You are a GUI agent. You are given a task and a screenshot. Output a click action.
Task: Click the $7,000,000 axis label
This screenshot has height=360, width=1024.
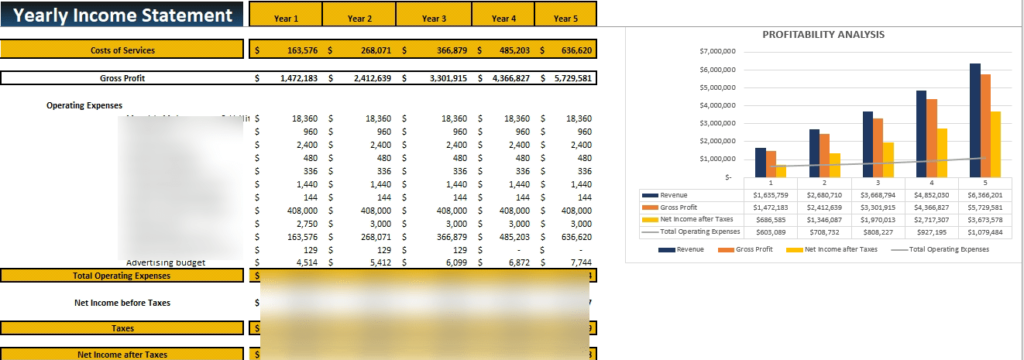pyautogui.click(x=717, y=51)
